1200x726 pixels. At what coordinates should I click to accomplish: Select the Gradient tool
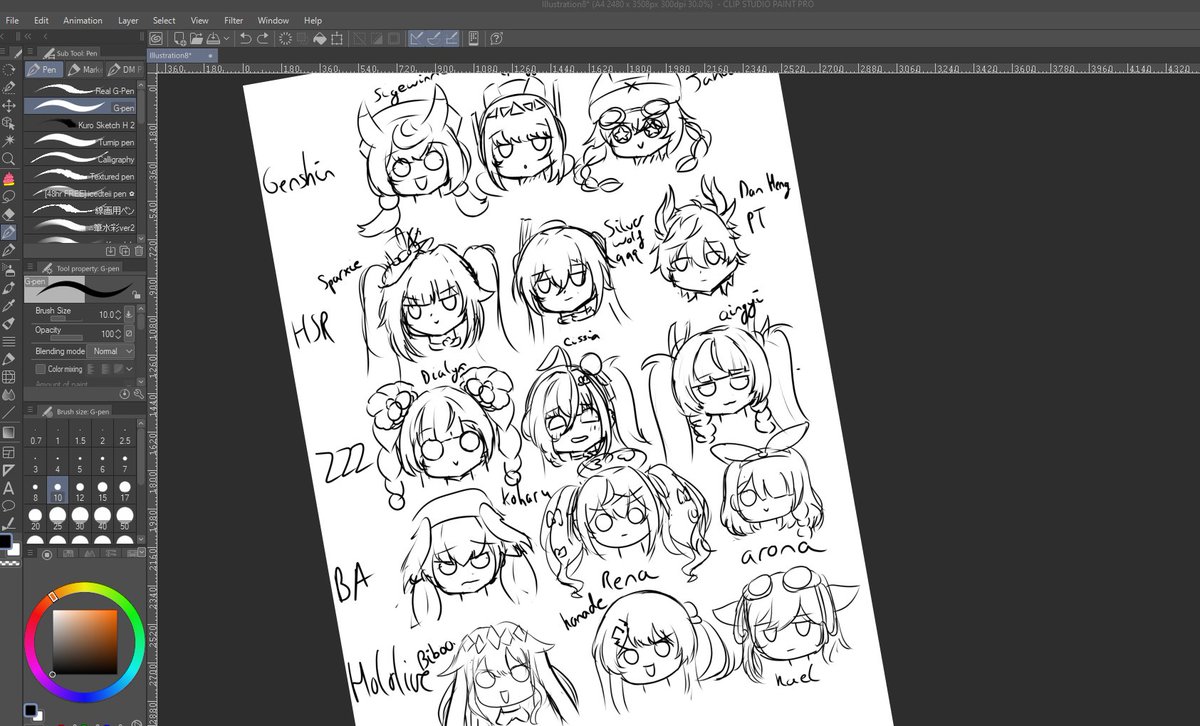[8, 433]
